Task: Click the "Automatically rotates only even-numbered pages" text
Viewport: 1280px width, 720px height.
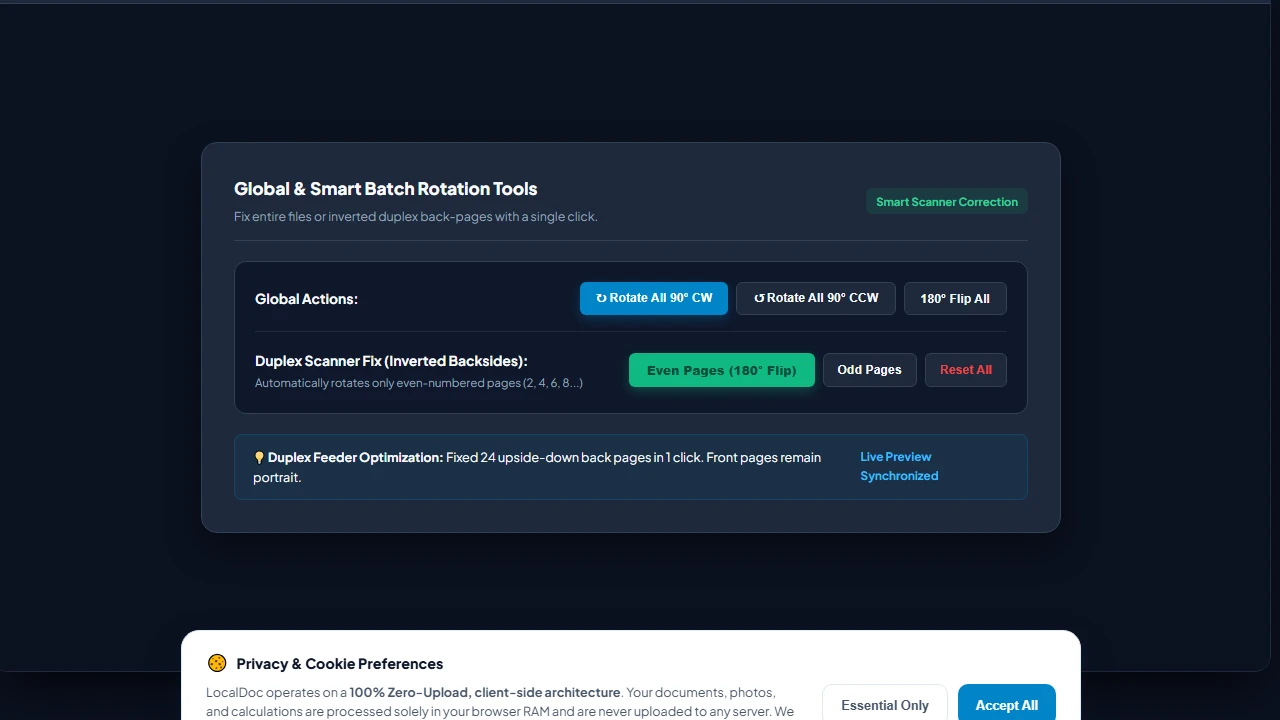Action: click(419, 383)
